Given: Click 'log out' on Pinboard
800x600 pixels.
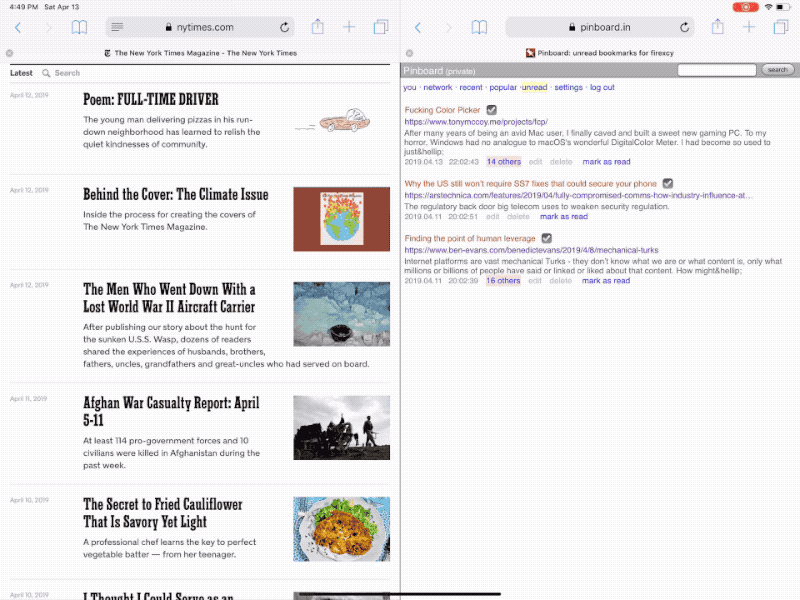Looking at the screenshot, I should (x=602, y=87).
